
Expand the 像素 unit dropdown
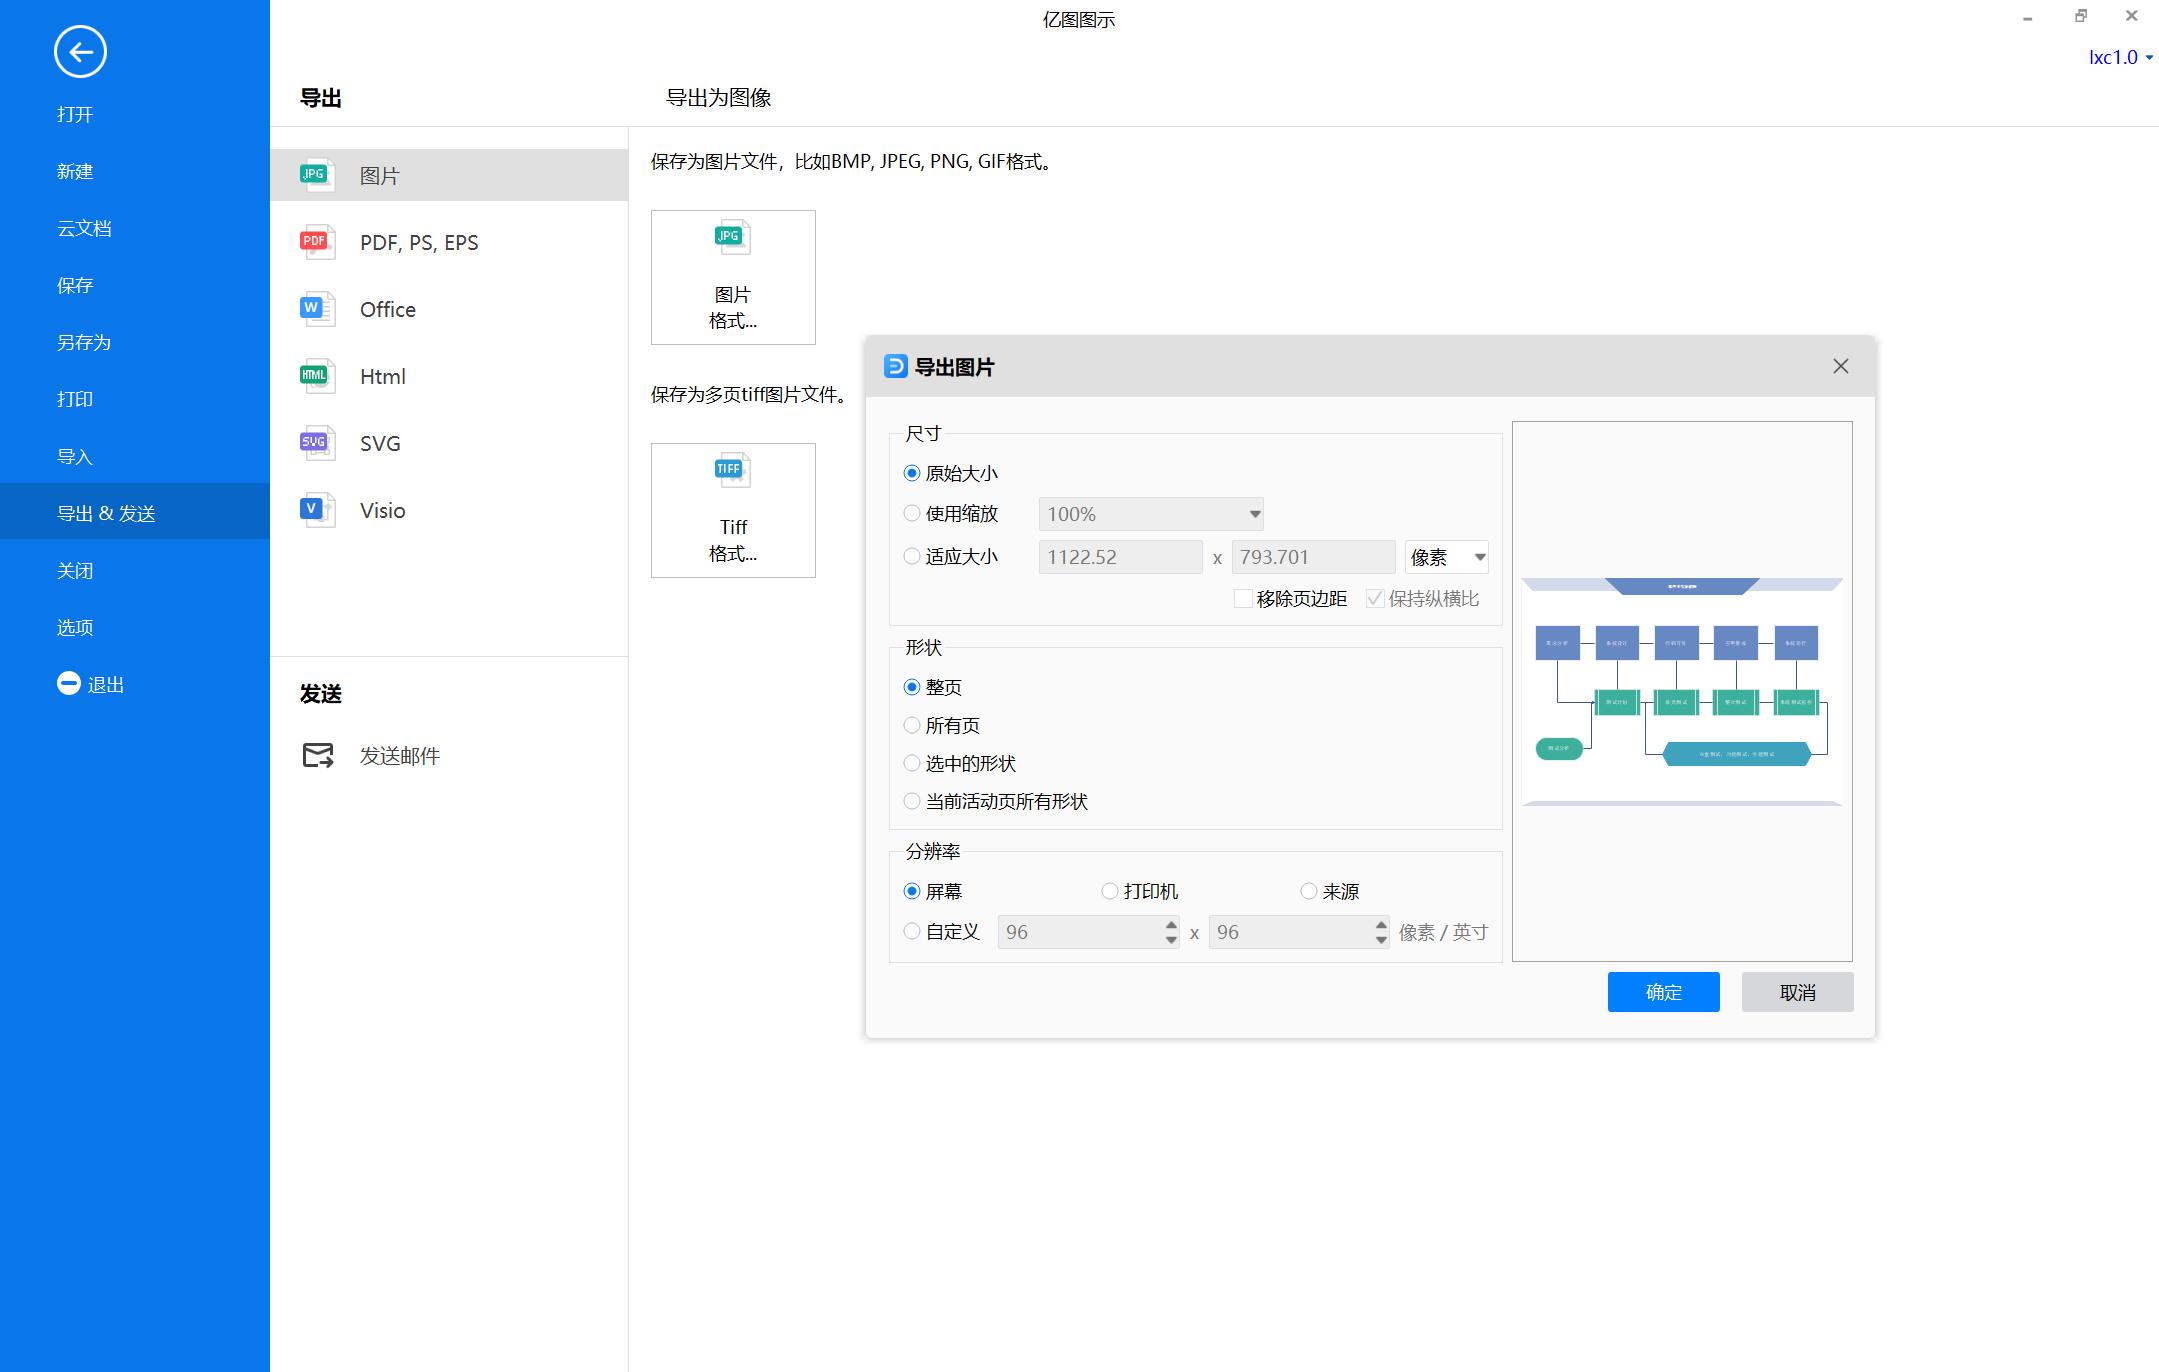pos(1446,557)
